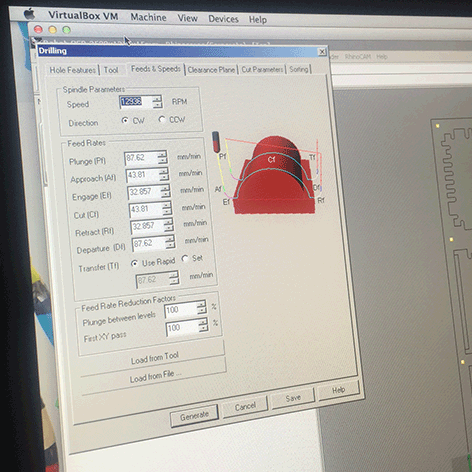This screenshot has width=472, height=472.
Task: Click the Retract (Rf) feed rate field
Action: (x=147, y=227)
